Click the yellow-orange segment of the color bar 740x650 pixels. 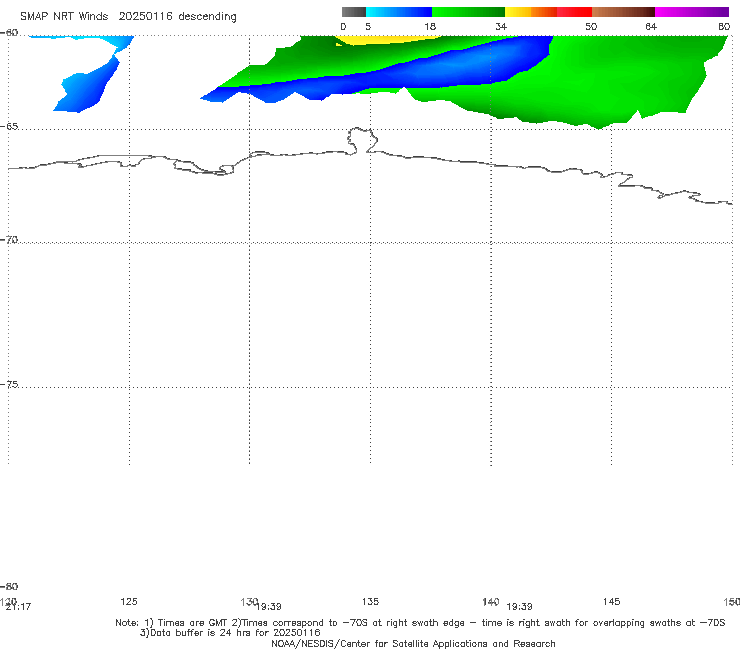tap(531, 12)
